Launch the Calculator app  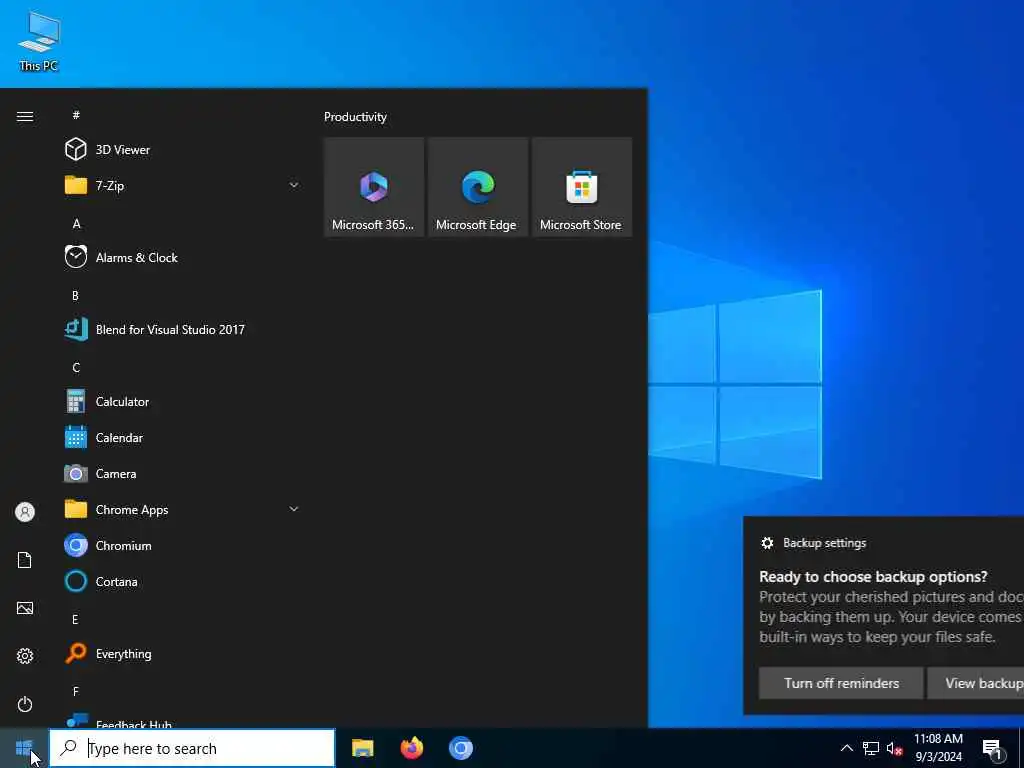click(x=183, y=402)
